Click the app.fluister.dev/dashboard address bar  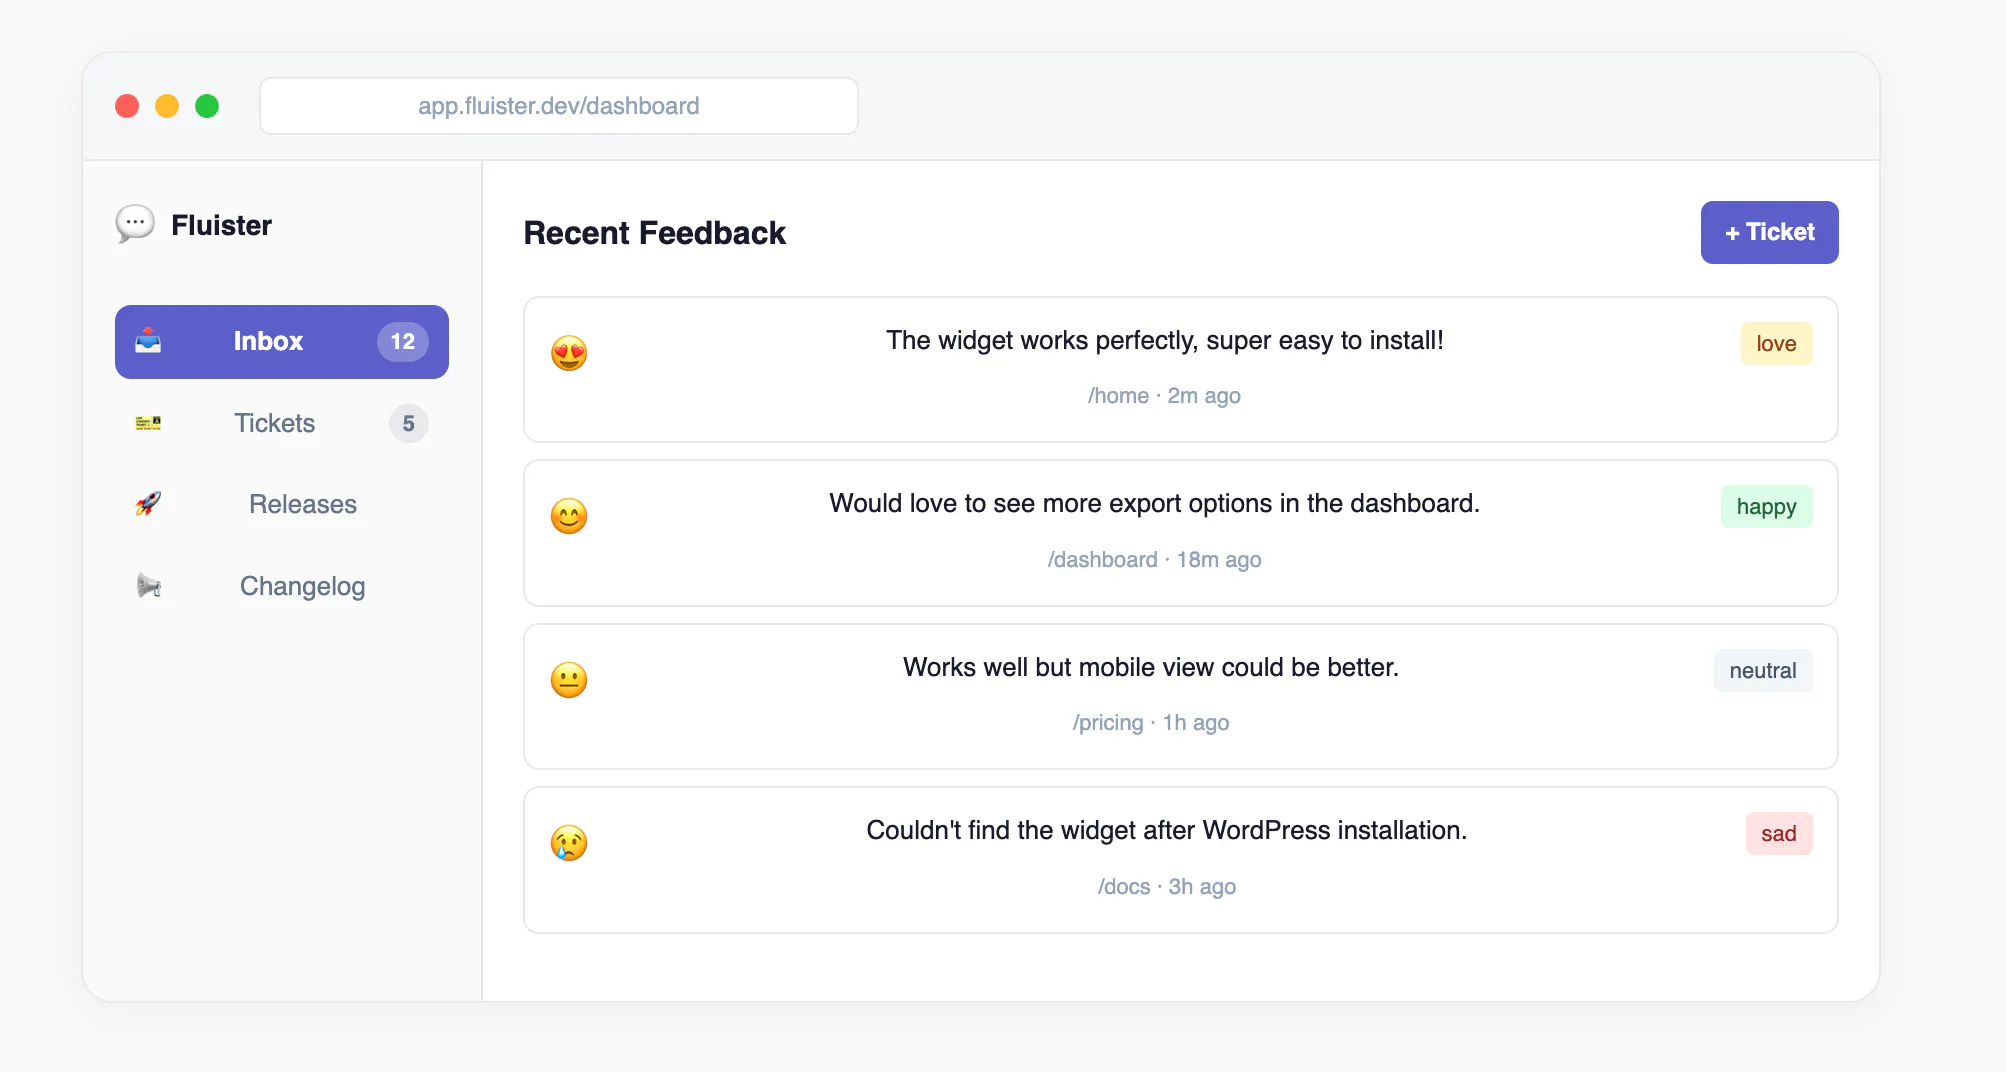point(559,106)
